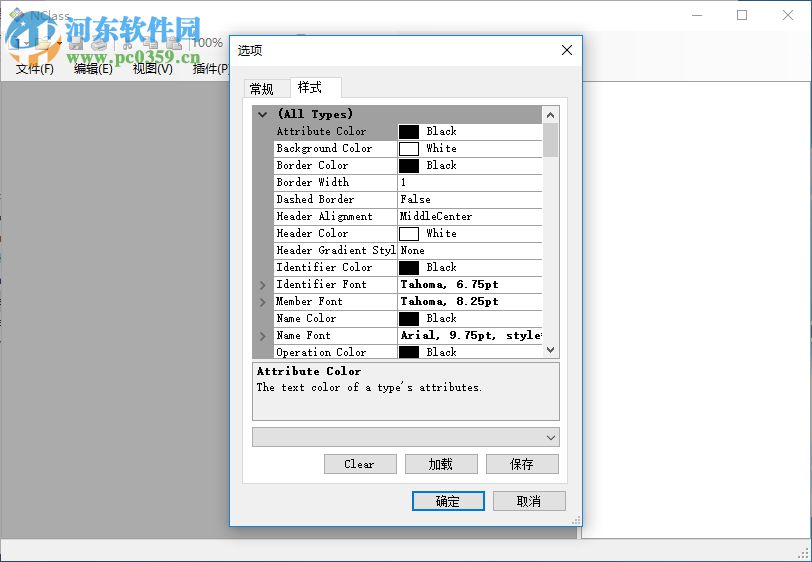Minimize the NClass main window
The width and height of the screenshot is (812, 562).
click(697, 15)
